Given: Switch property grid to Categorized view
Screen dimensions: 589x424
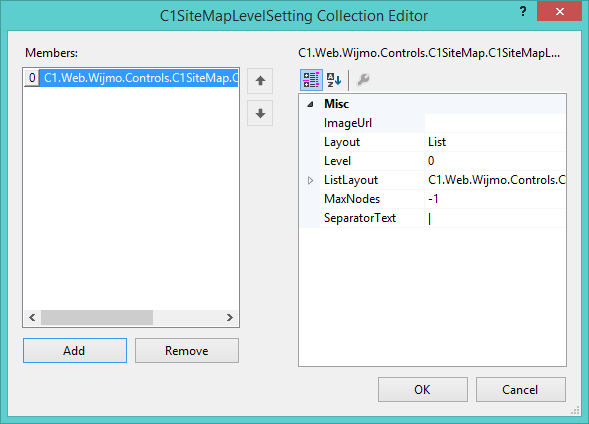Looking at the screenshot, I should 311,80.
